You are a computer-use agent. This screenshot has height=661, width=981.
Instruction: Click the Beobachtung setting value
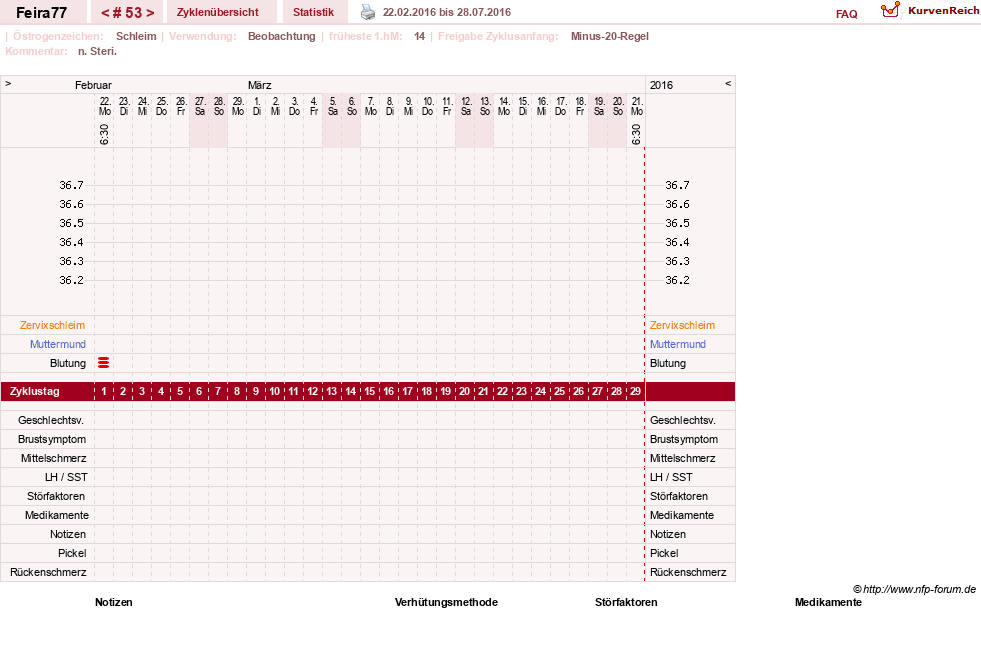coord(282,36)
